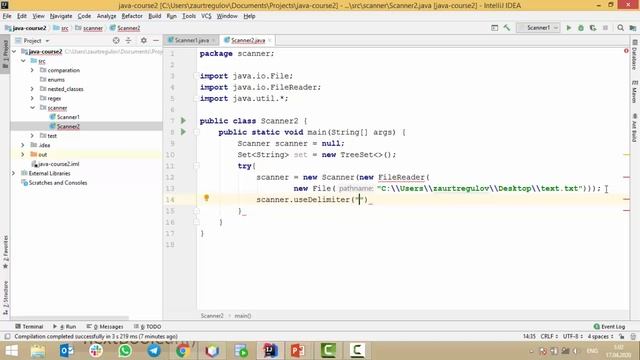Viewport: 640px width, 360px height.
Task: Hide the Project panel with minus icon
Action: coord(156,40)
